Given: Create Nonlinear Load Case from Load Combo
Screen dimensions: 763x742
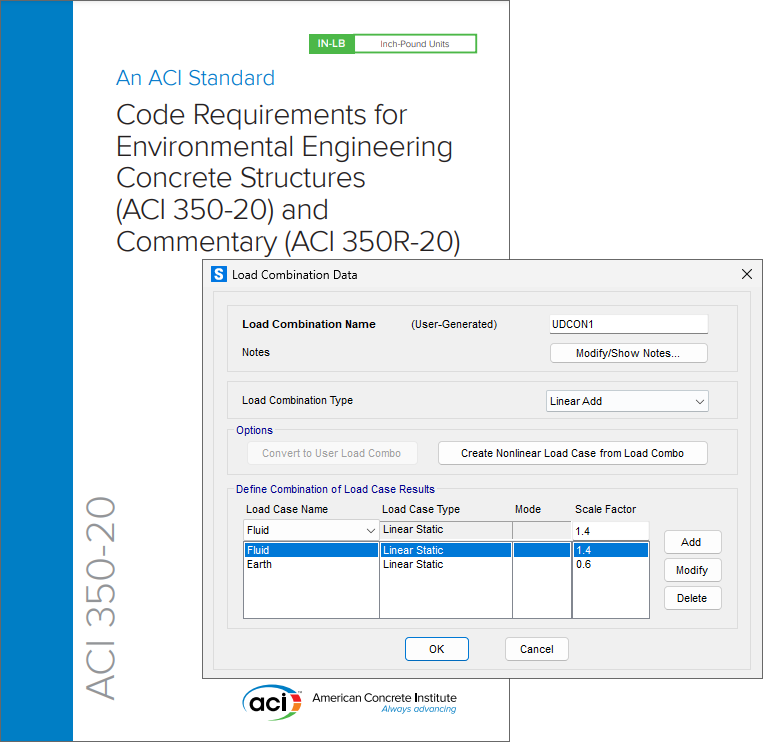Looking at the screenshot, I should (x=572, y=453).
